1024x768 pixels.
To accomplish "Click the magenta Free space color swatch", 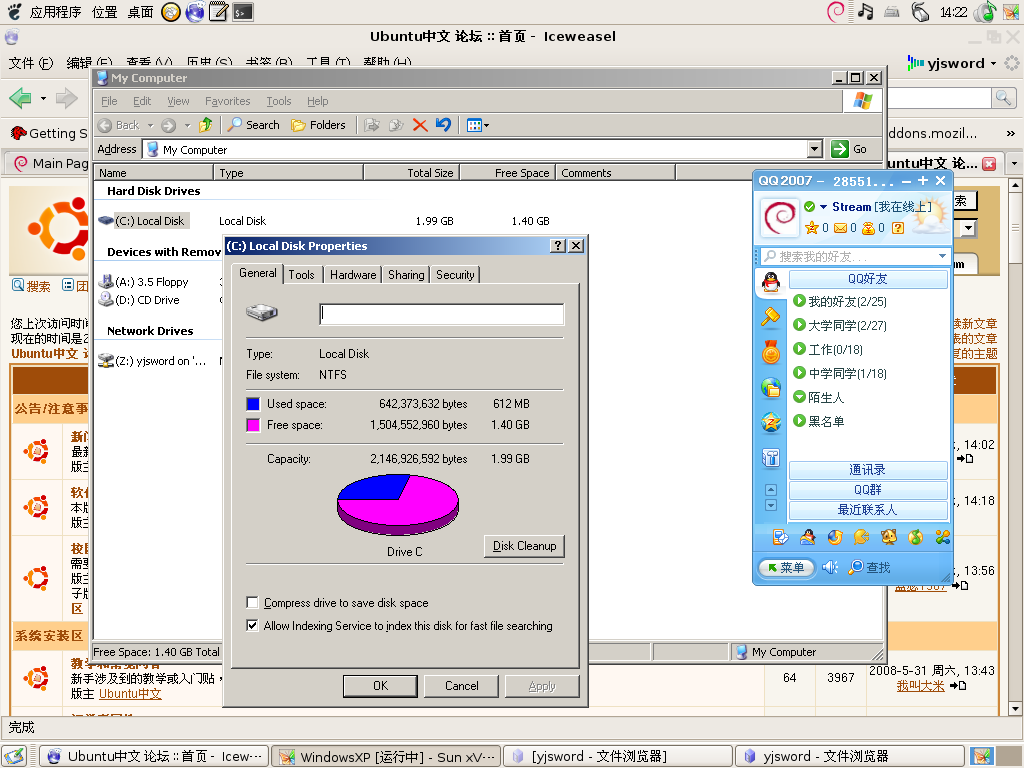I will point(253,424).
